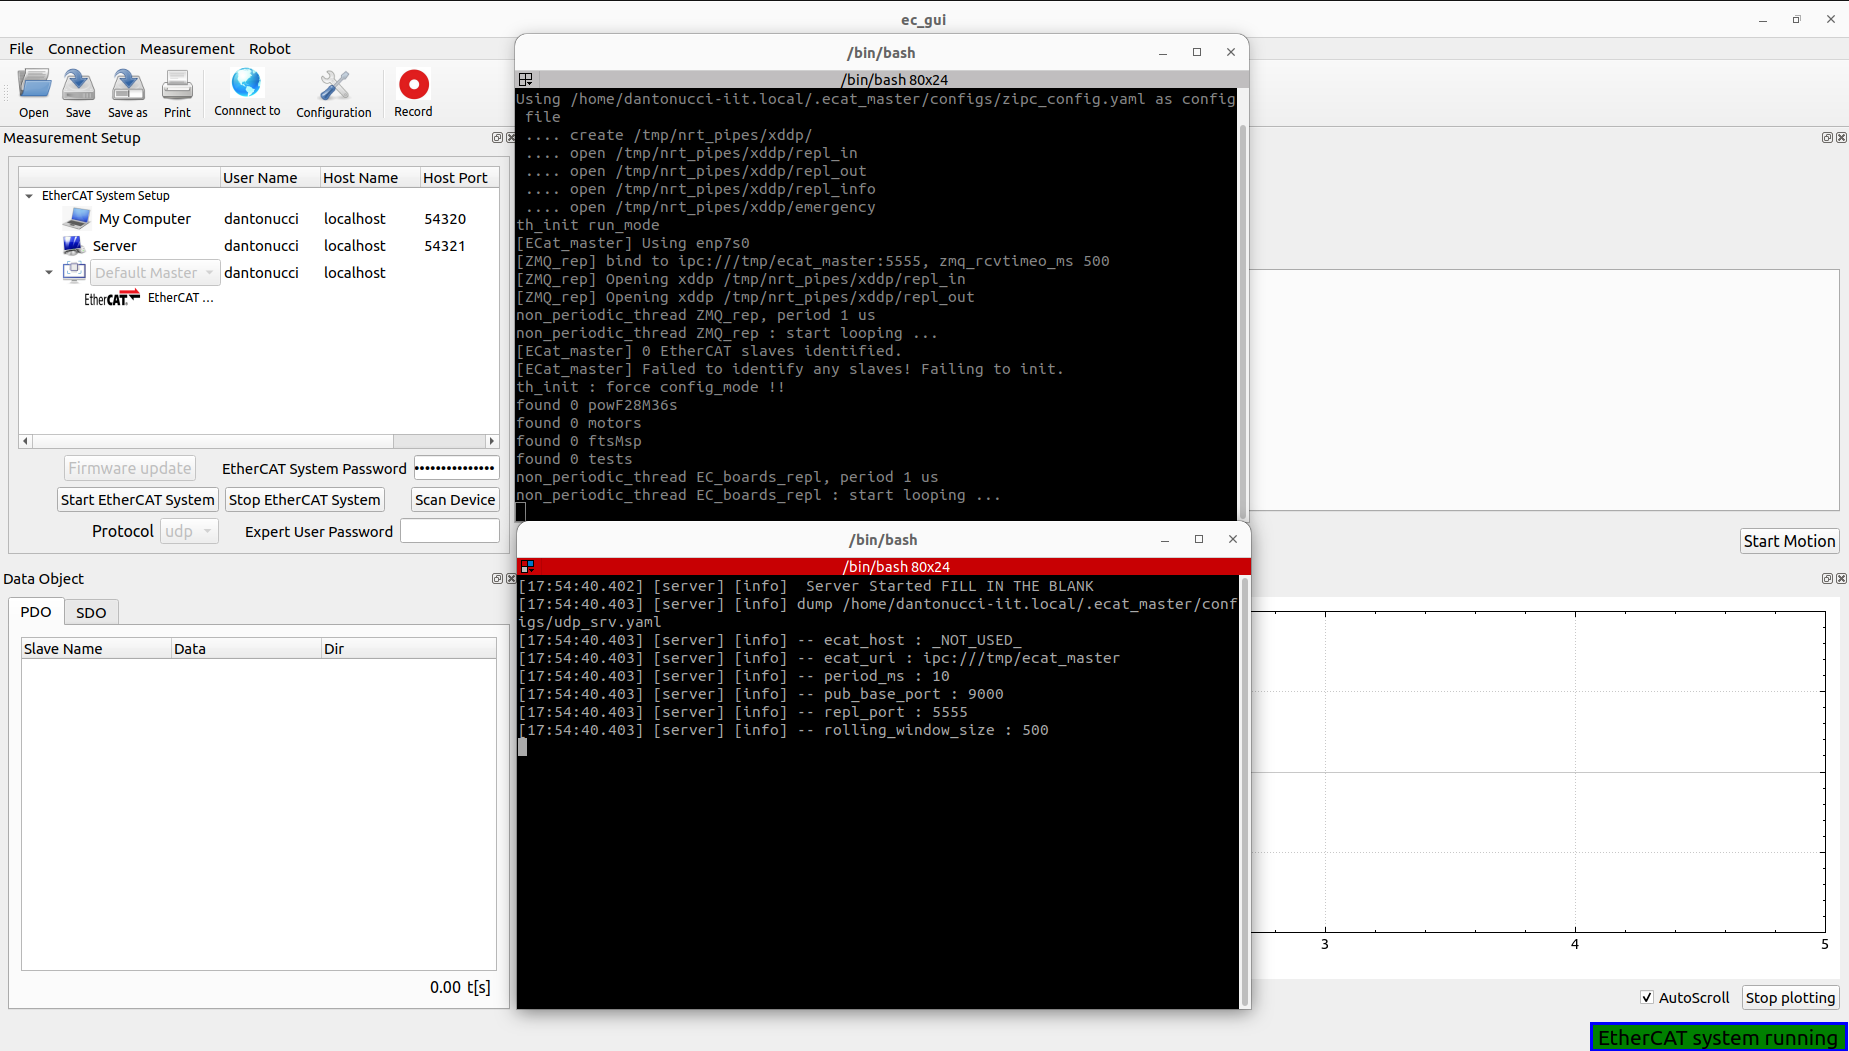
Task: Float the top right dock panel
Action: point(1827,138)
